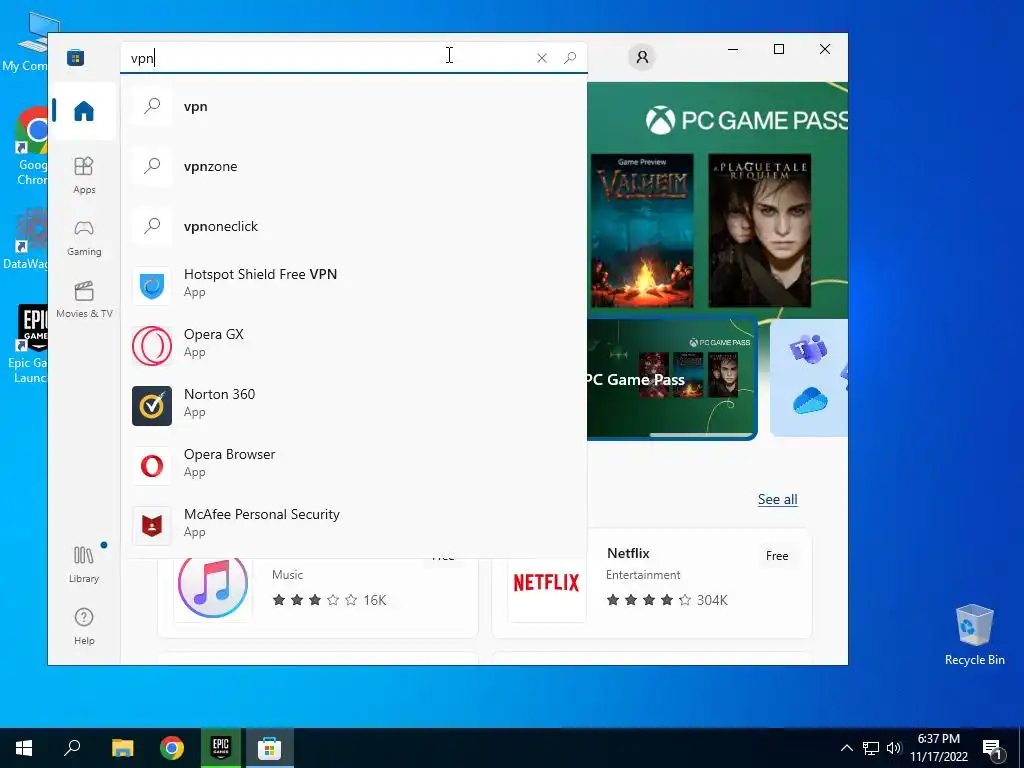Open File Explorer from the taskbar
Image resolution: width=1024 pixels, height=768 pixels.
point(122,748)
